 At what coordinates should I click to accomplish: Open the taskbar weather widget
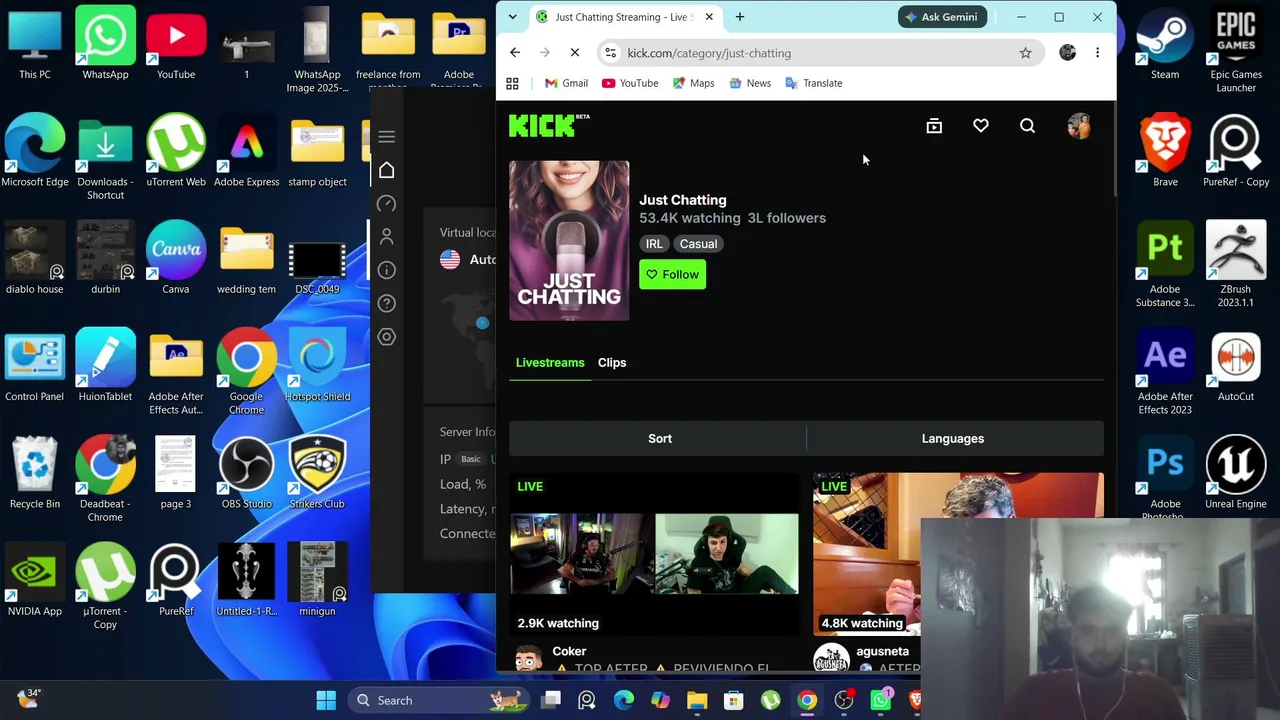(x=28, y=699)
